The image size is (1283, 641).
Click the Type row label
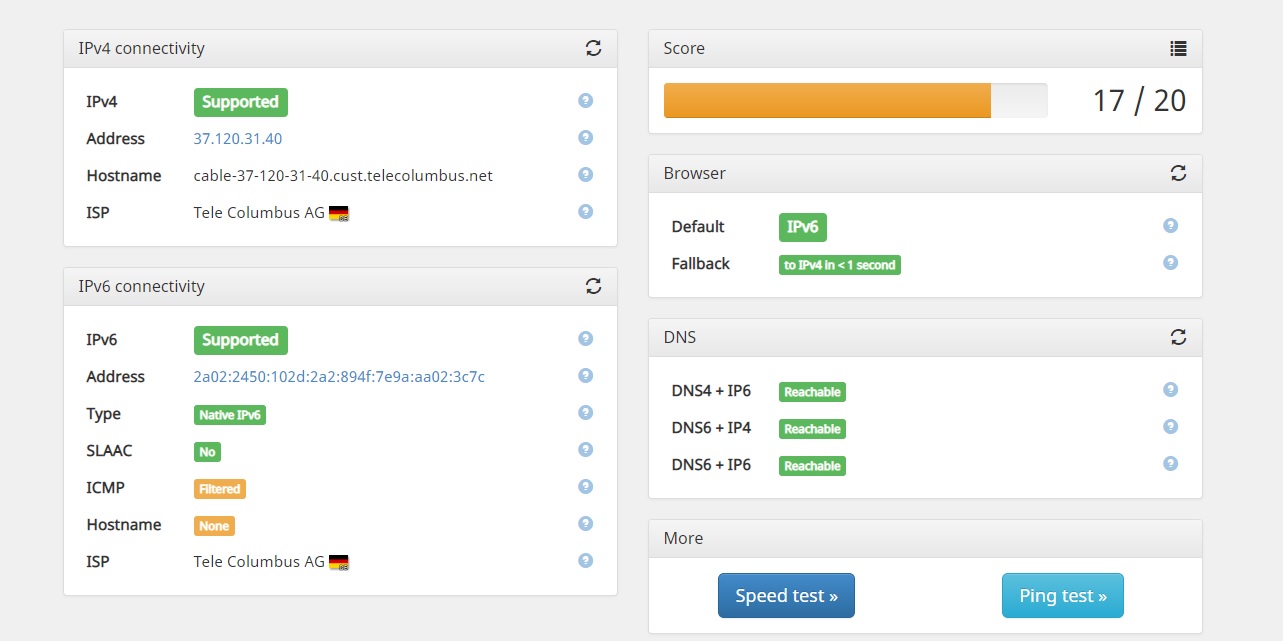(x=103, y=414)
